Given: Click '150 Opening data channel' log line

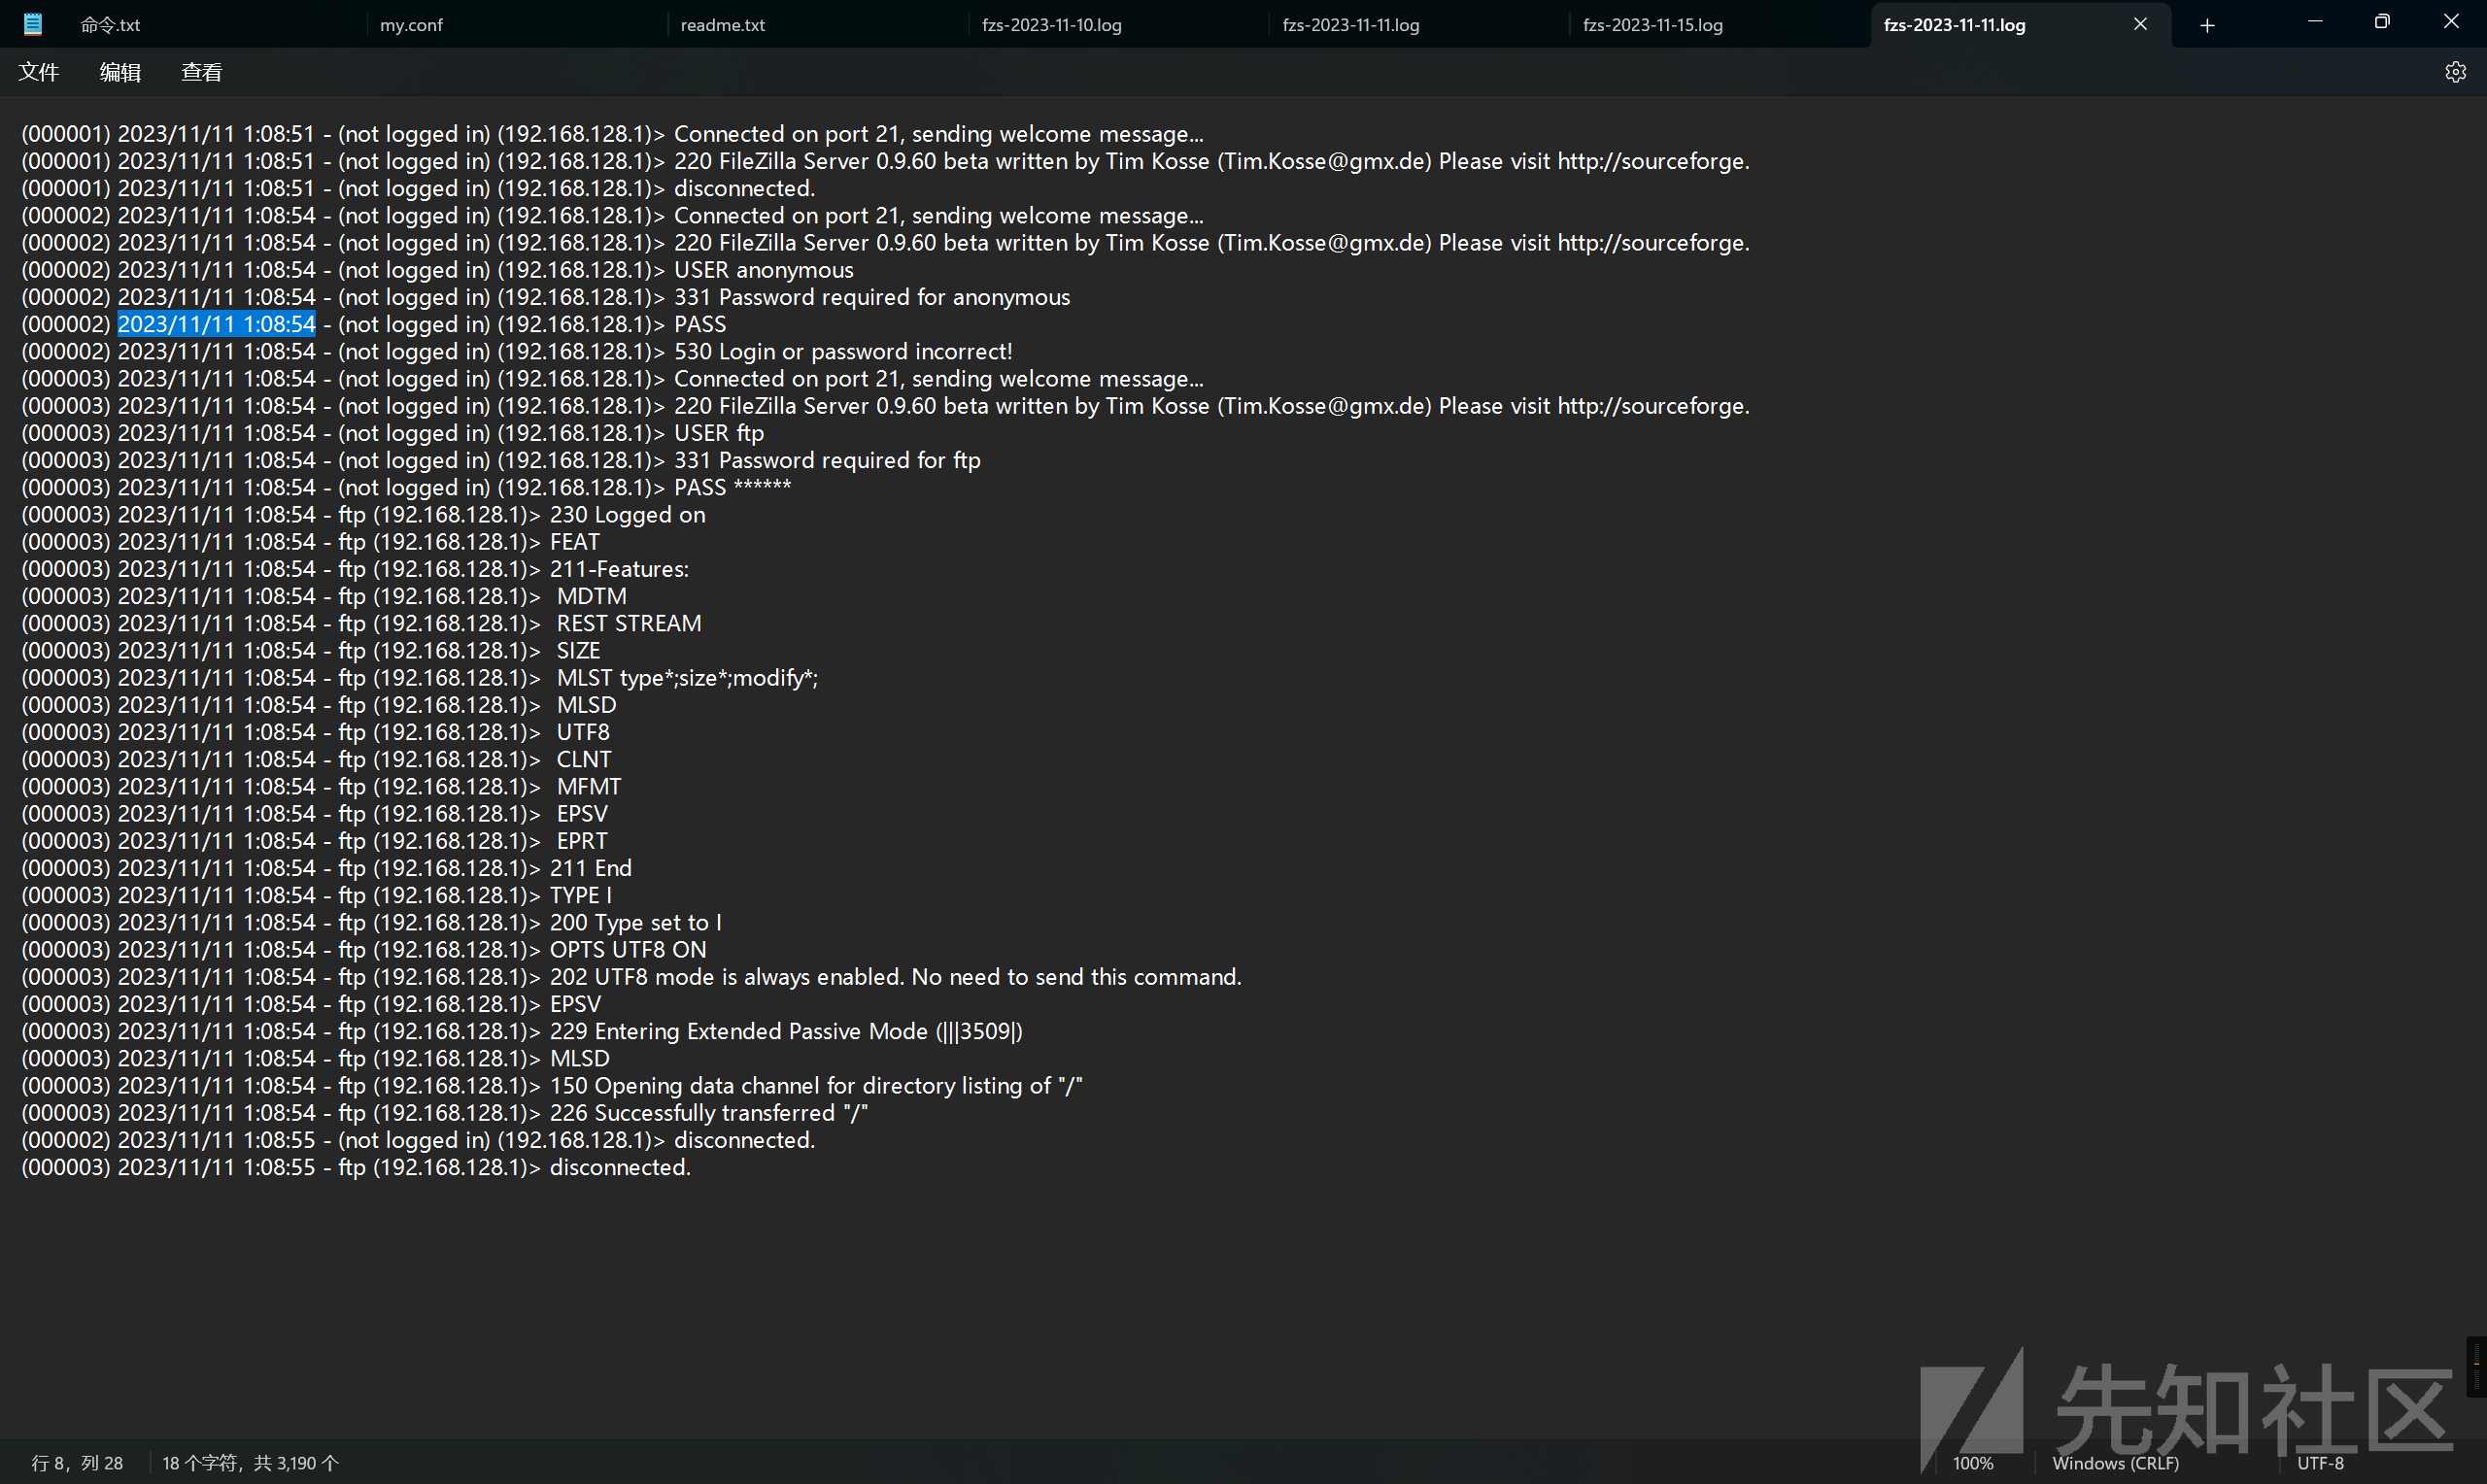Looking at the screenshot, I should click(552, 1086).
